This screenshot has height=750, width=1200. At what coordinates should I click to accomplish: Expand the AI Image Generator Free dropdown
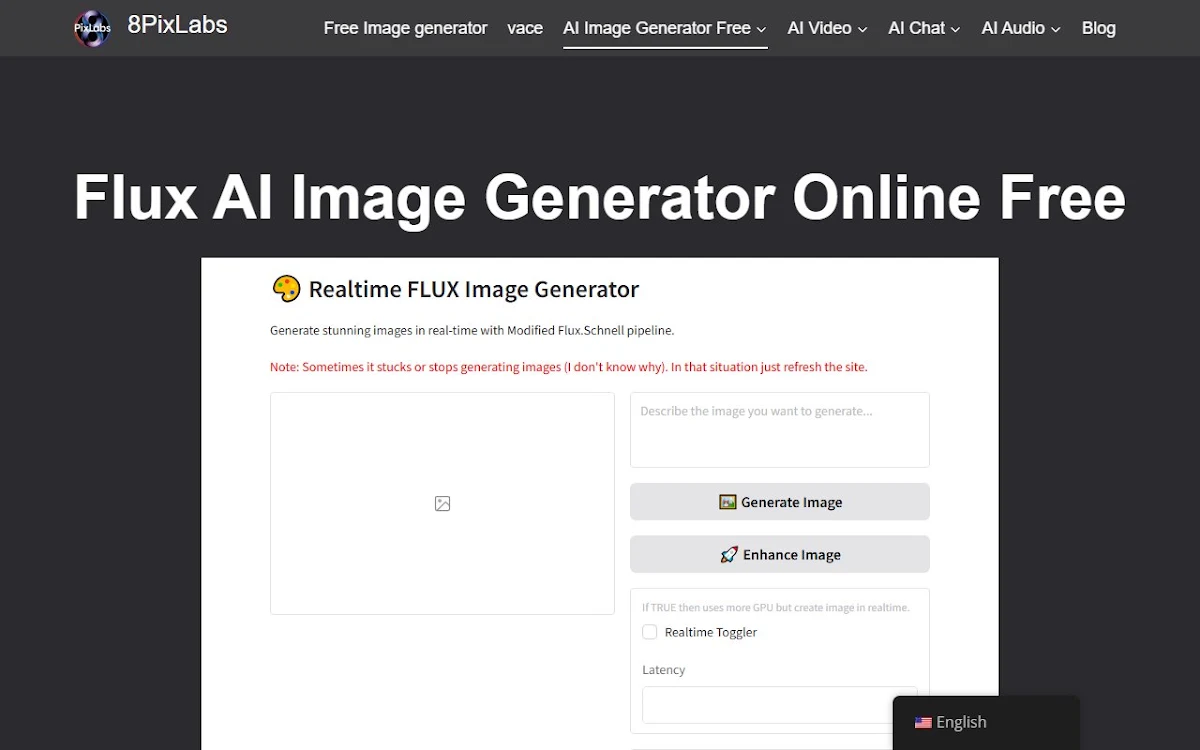click(x=665, y=28)
